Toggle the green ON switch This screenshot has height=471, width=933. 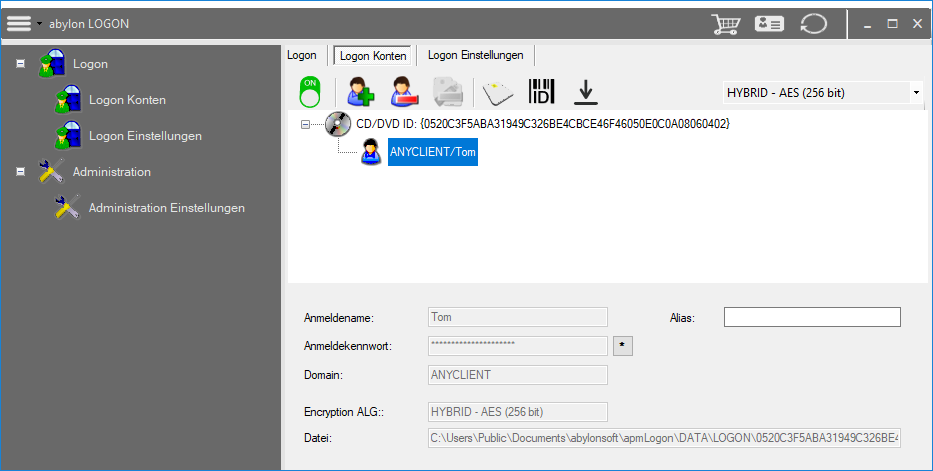tap(310, 92)
